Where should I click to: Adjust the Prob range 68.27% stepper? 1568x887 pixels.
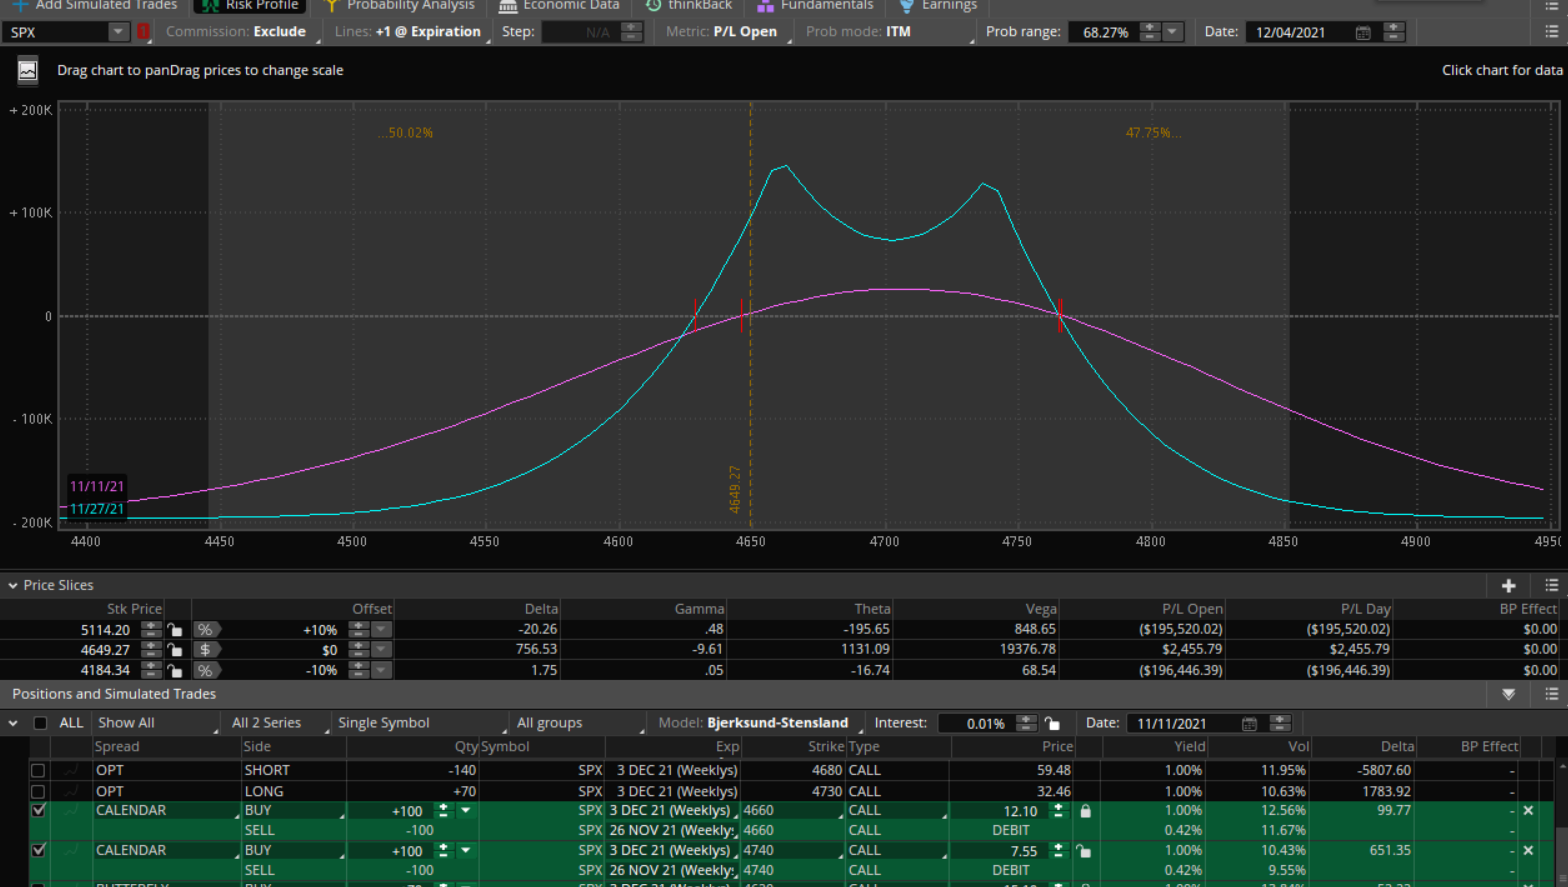1150,32
